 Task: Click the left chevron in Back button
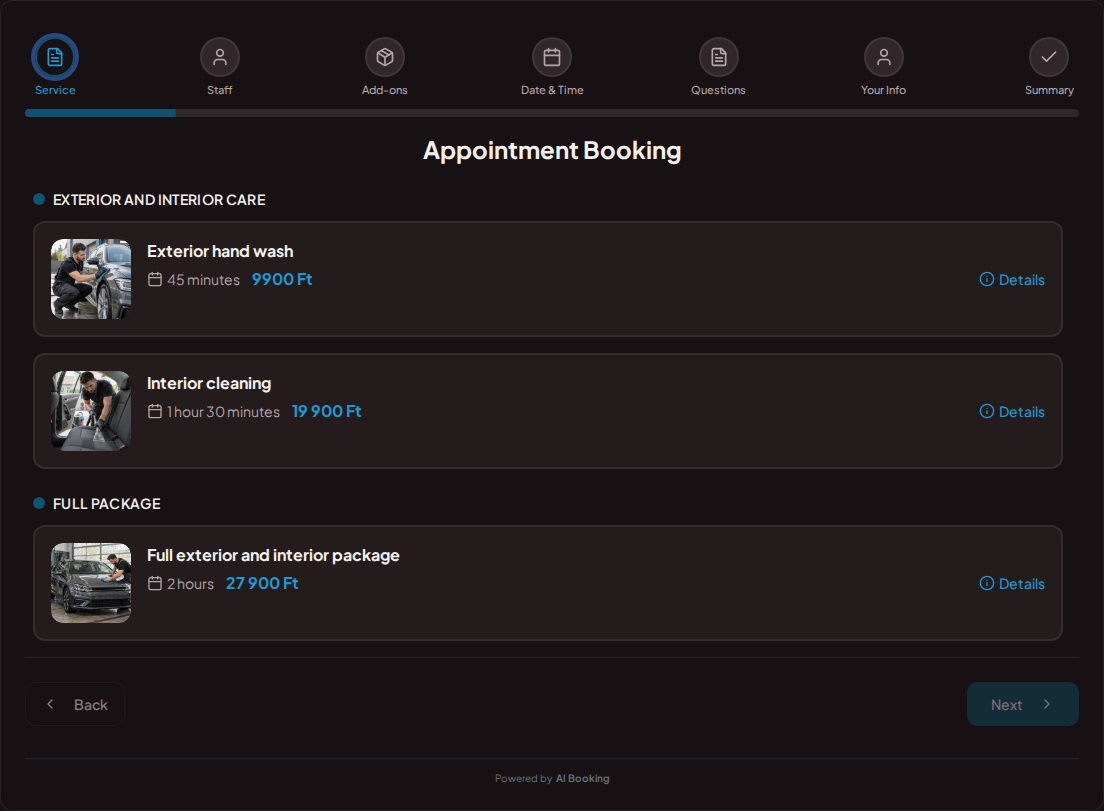50,704
